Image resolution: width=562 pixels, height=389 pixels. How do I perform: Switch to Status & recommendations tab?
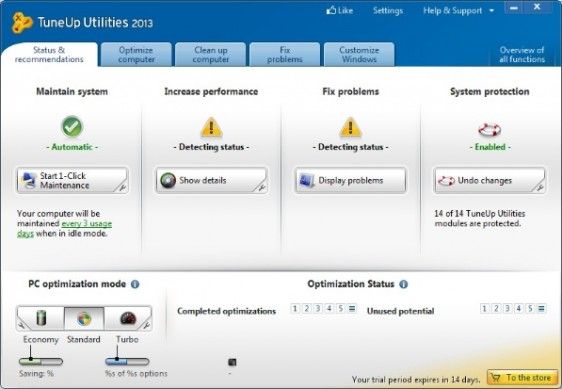(49, 54)
